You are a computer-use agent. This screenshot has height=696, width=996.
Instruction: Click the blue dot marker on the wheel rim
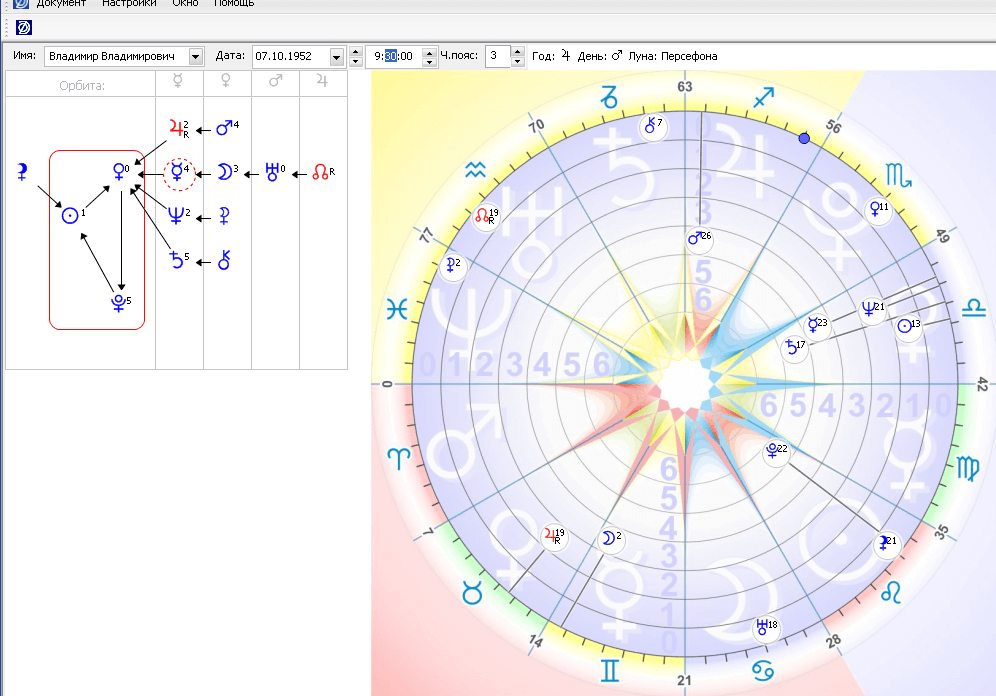pyautogui.click(x=804, y=138)
